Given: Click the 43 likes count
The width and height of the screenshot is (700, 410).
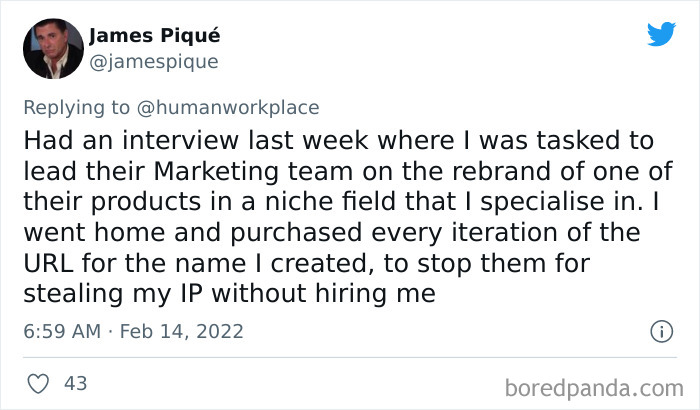Looking at the screenshot, I should click(74, 382).
